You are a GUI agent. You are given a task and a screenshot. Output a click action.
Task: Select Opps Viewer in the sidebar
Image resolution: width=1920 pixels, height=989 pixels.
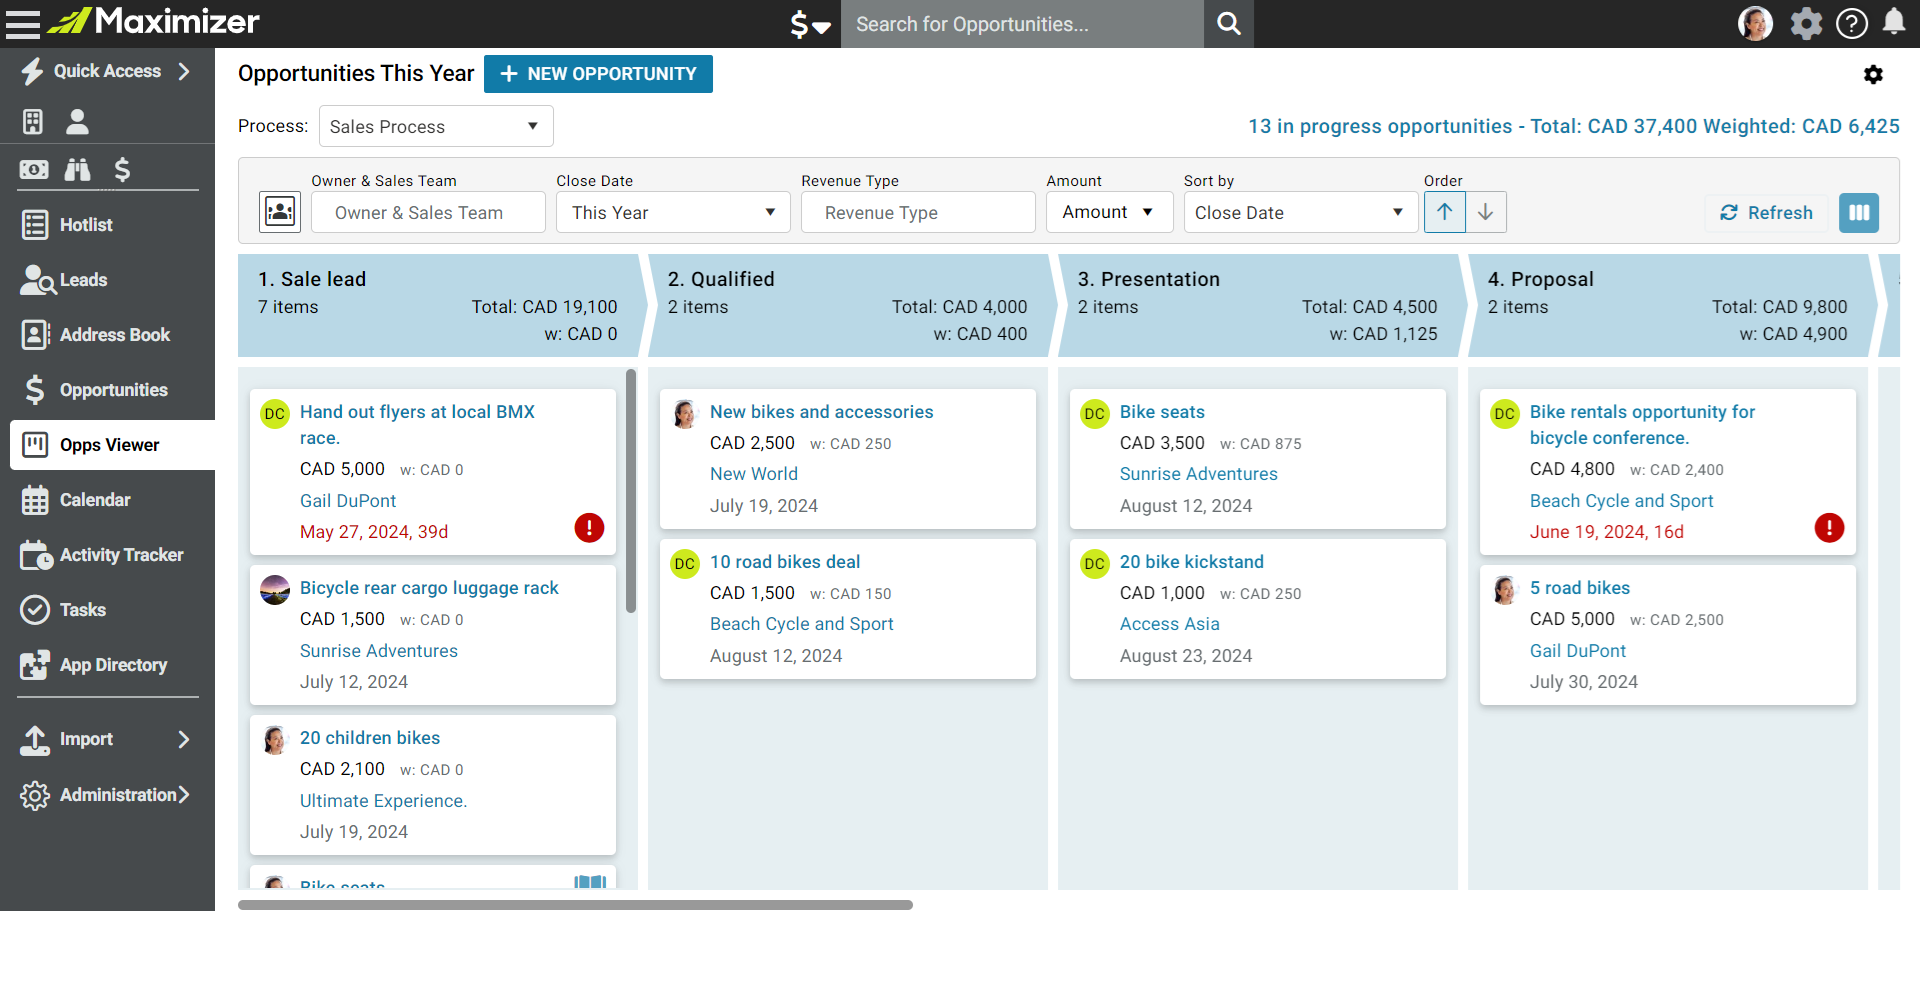coord(112,445)
